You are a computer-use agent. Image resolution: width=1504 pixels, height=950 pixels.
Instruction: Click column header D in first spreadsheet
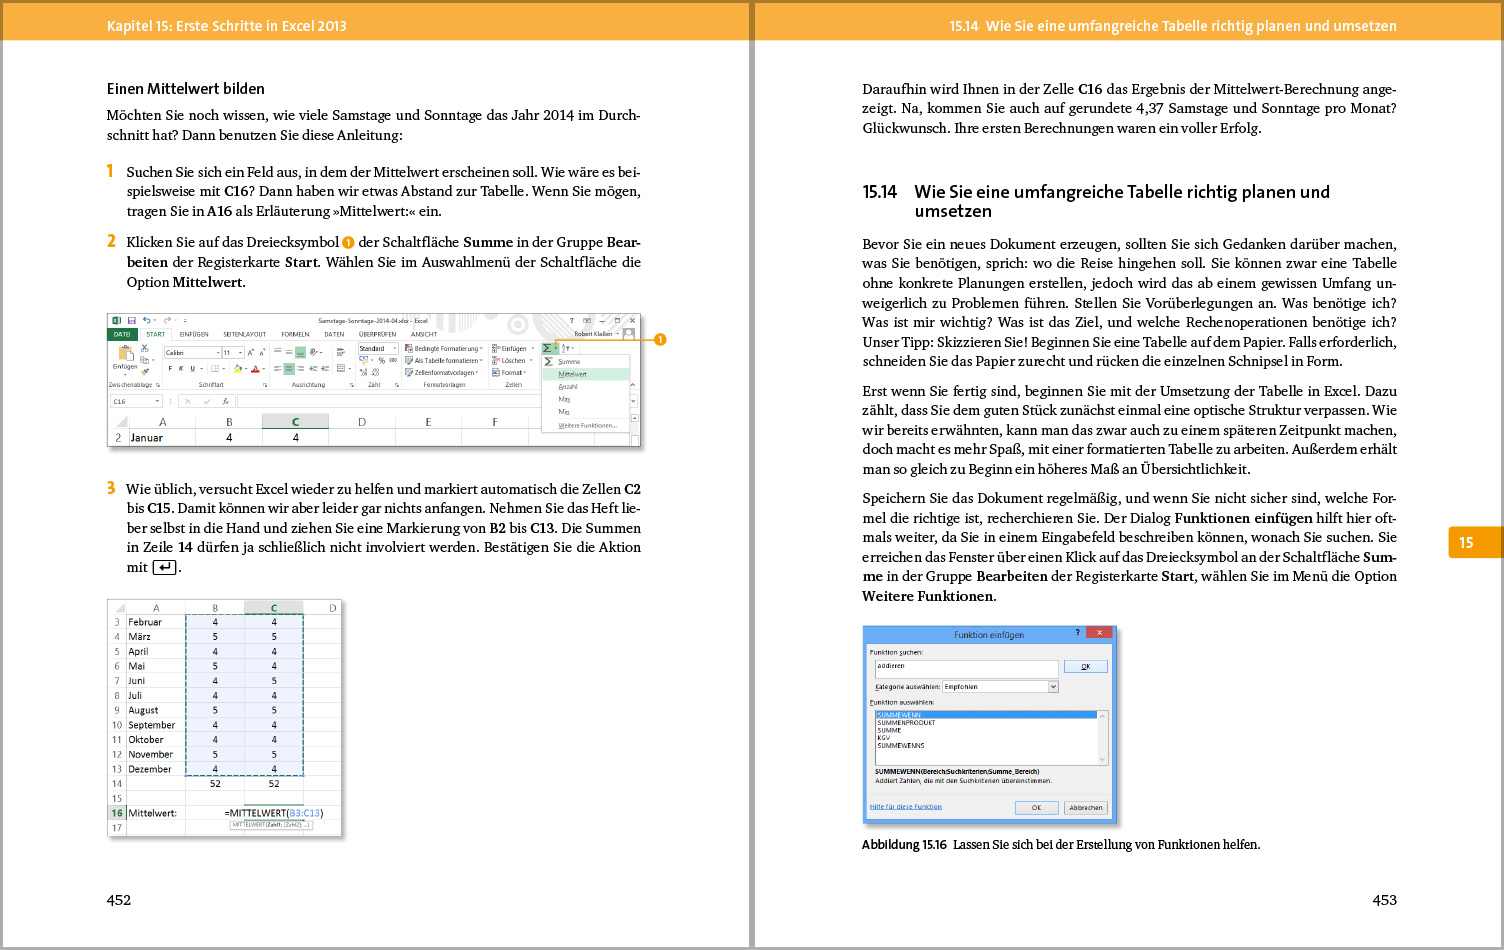pos(361,422)
